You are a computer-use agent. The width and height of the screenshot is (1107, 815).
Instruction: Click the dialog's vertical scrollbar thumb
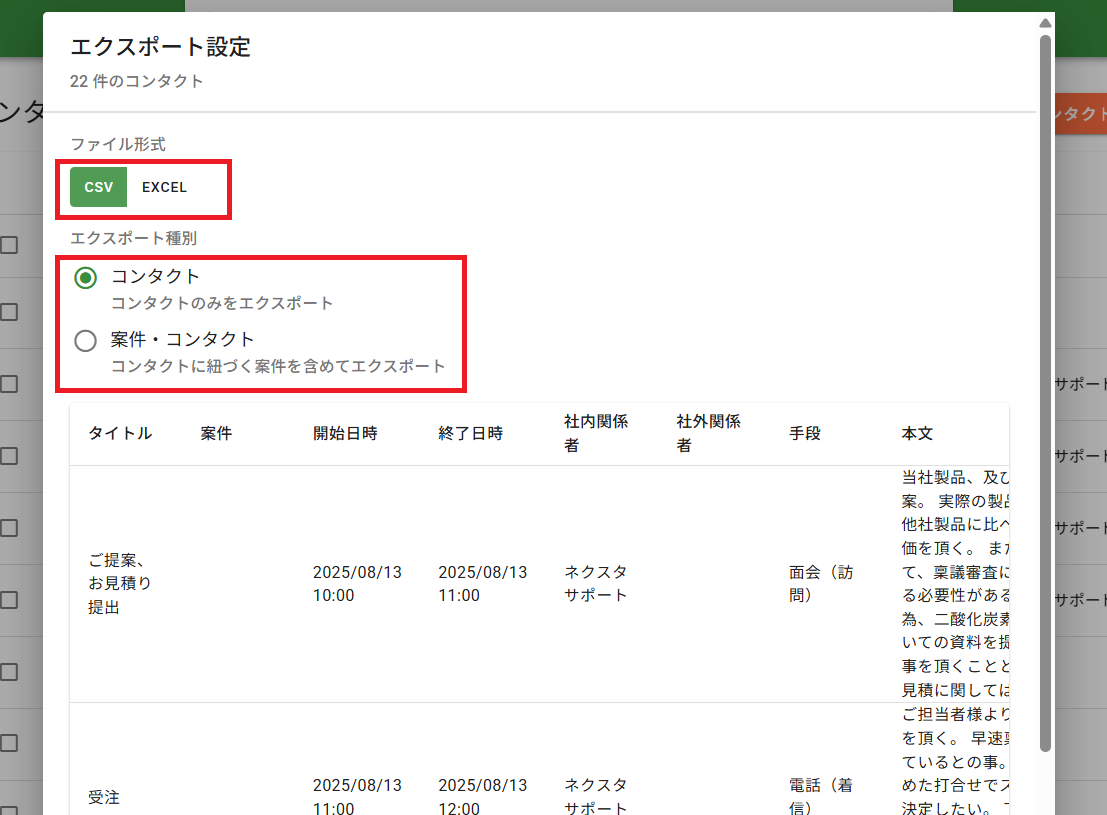pos(1045,390)
